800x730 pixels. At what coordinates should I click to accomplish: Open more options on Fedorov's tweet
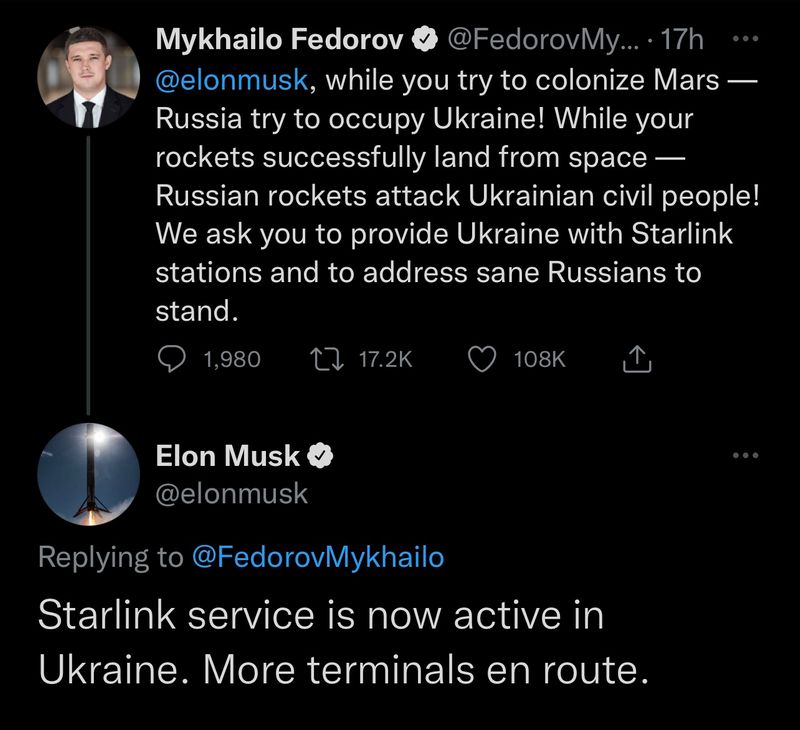pos(746,38)
